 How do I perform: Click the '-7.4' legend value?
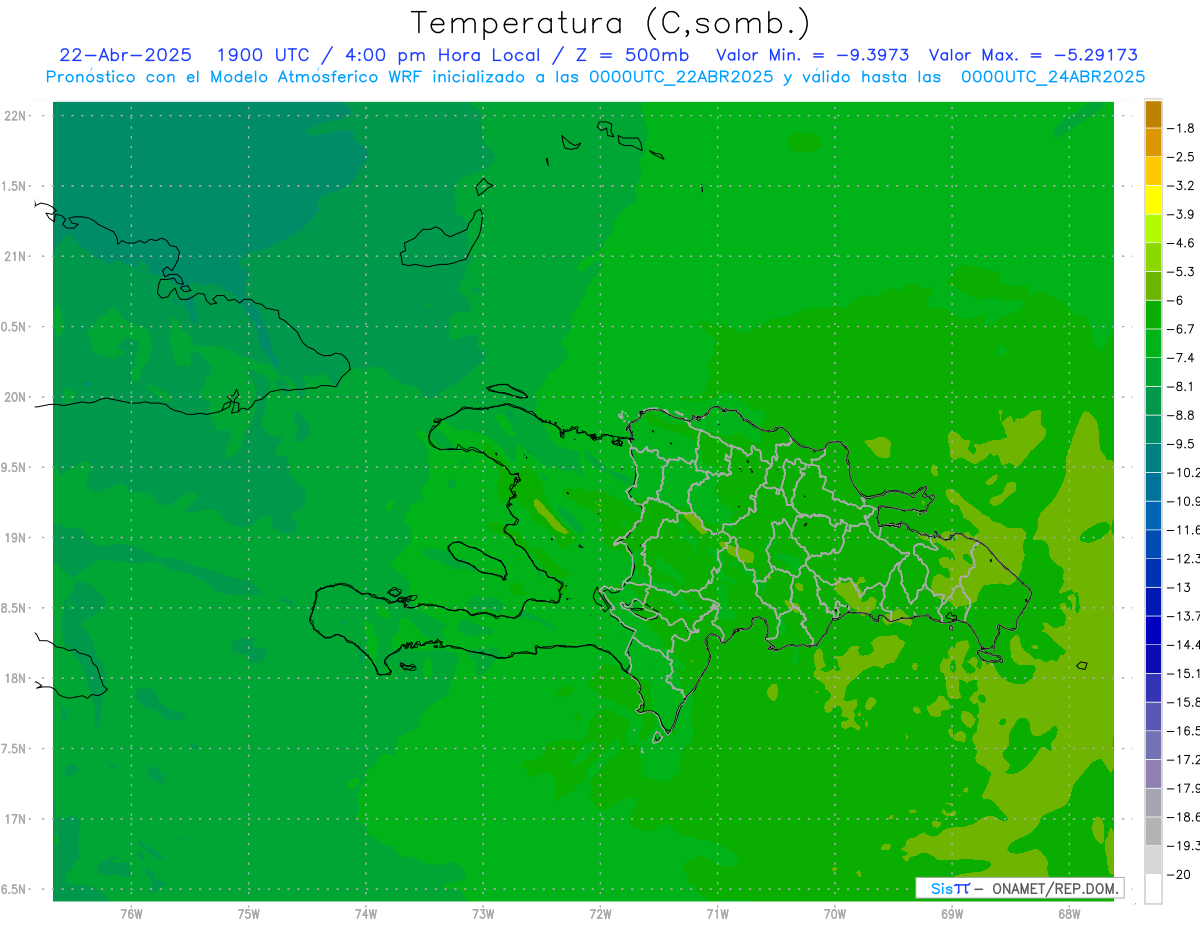1182,358
